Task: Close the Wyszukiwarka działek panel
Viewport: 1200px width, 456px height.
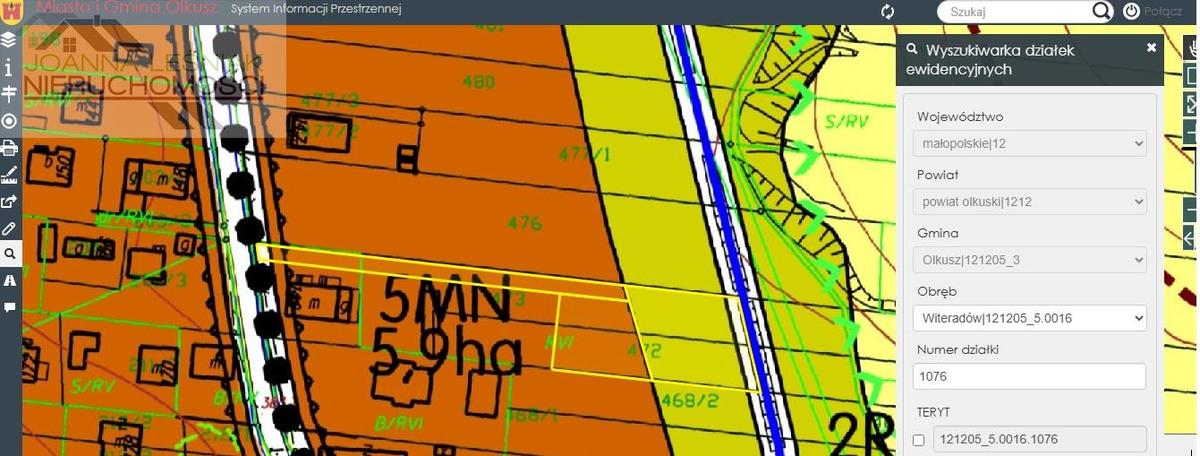Action: (1151, 47)
